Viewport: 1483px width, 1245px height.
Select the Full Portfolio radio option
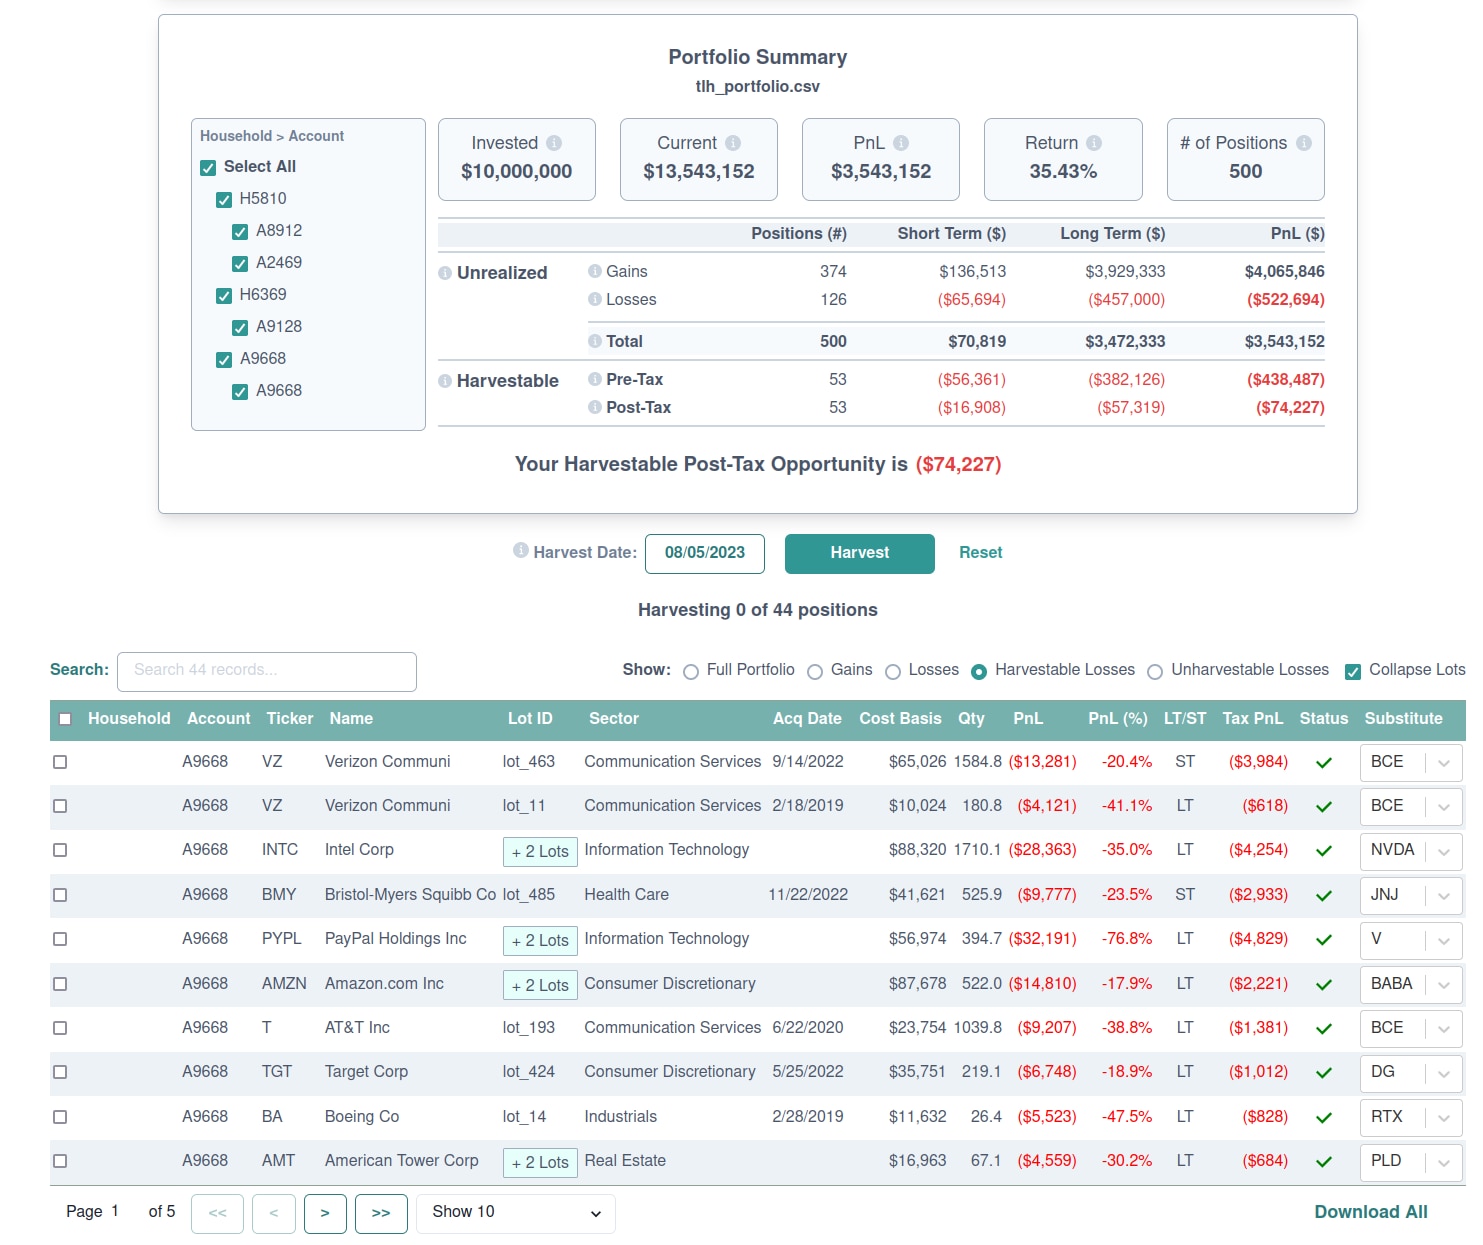[691, 672]
